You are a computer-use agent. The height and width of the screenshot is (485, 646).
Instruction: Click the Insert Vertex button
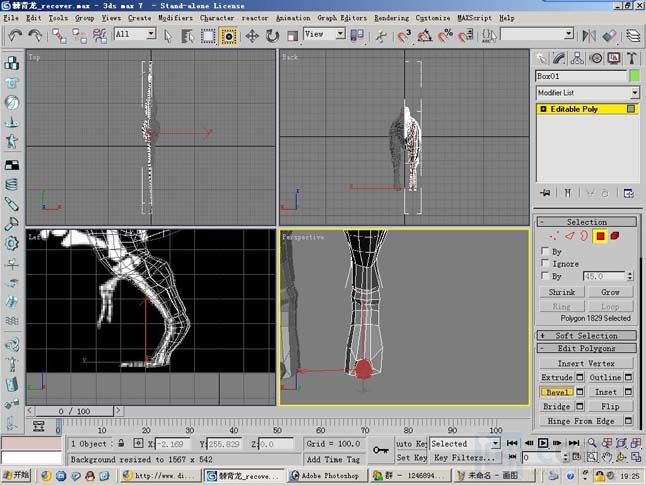(x=586, y=363)
